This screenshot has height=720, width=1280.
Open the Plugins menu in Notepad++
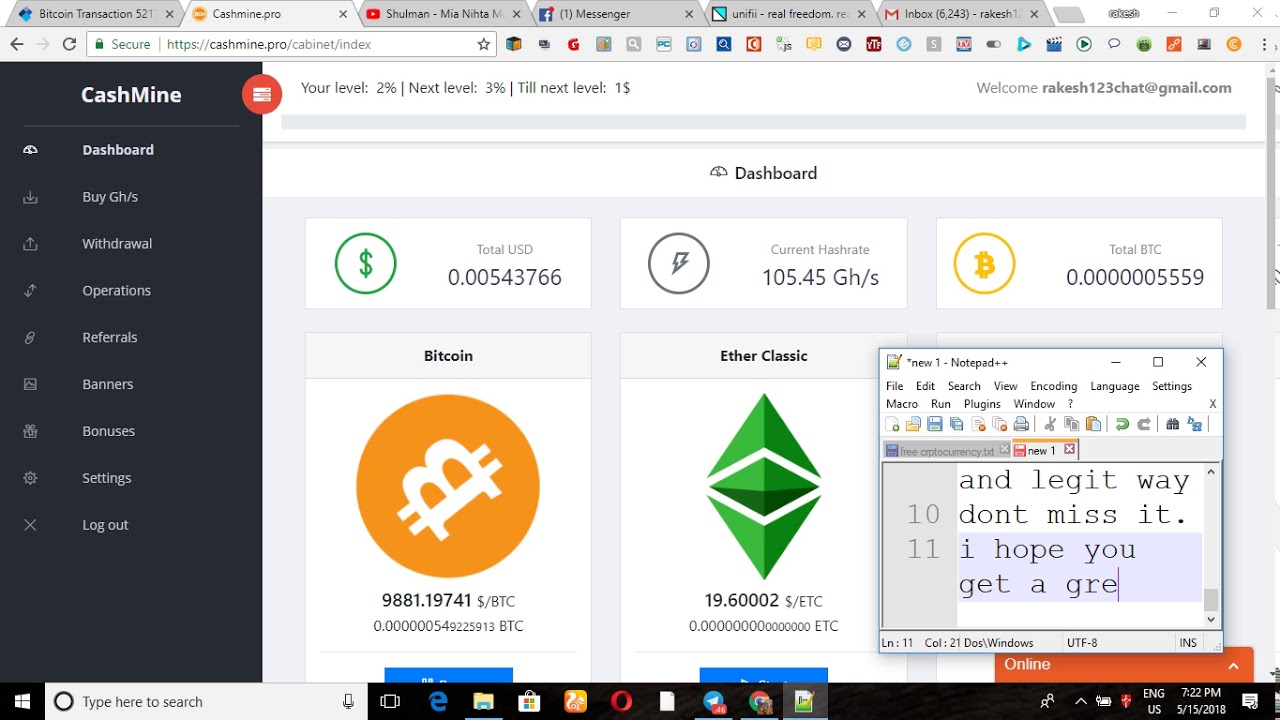[x=982, y=404]
